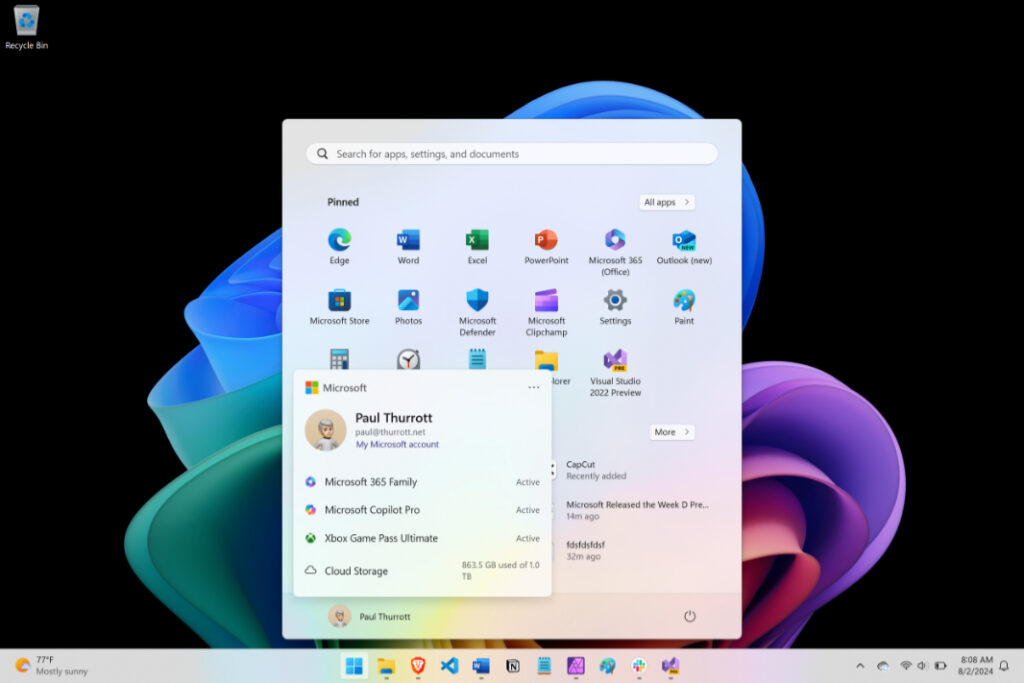Viewport: 1024px width, 683px height.
Task: Launch Visual Studio 2022 Preview
Action: 614,360
